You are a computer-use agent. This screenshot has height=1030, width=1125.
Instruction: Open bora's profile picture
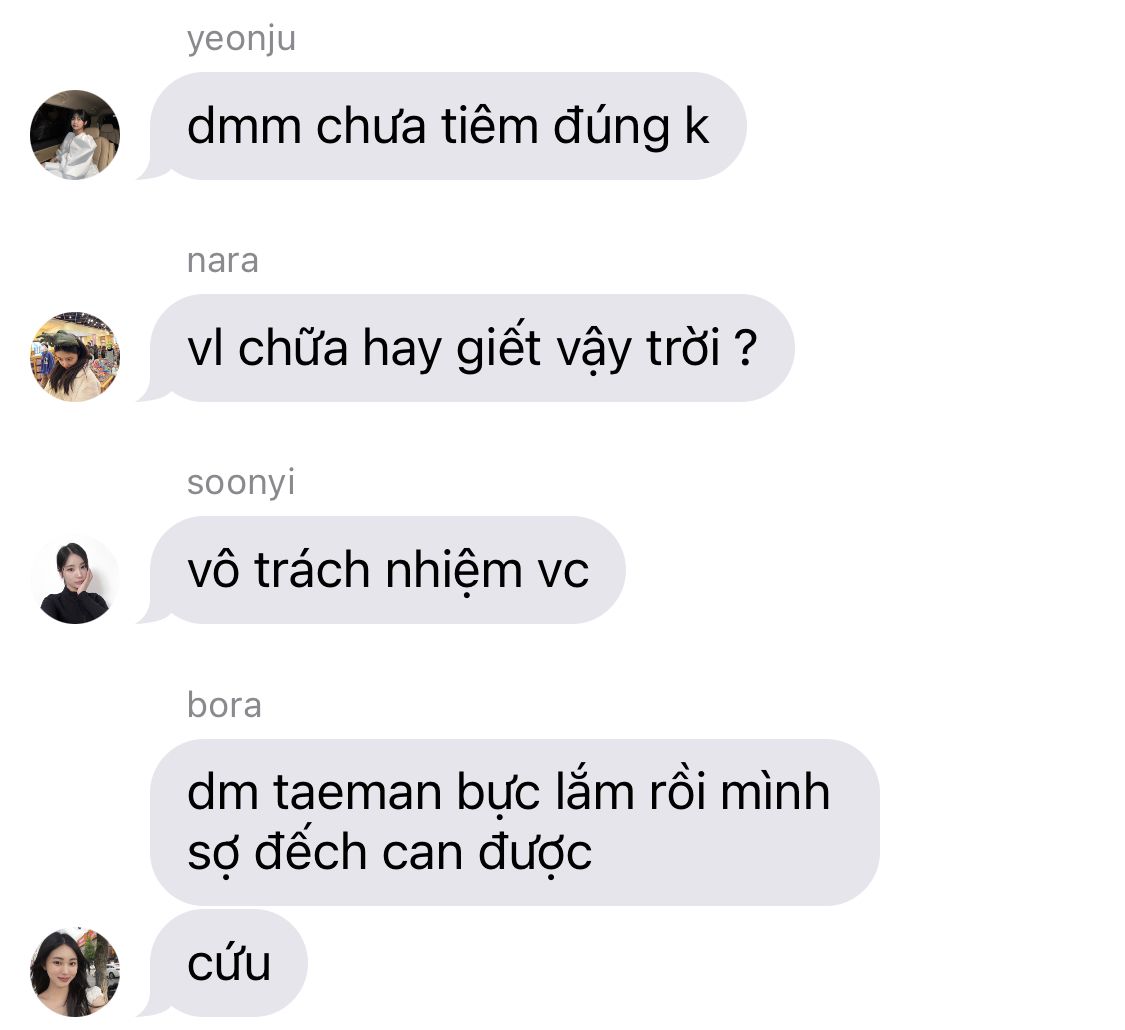point(75,971)
